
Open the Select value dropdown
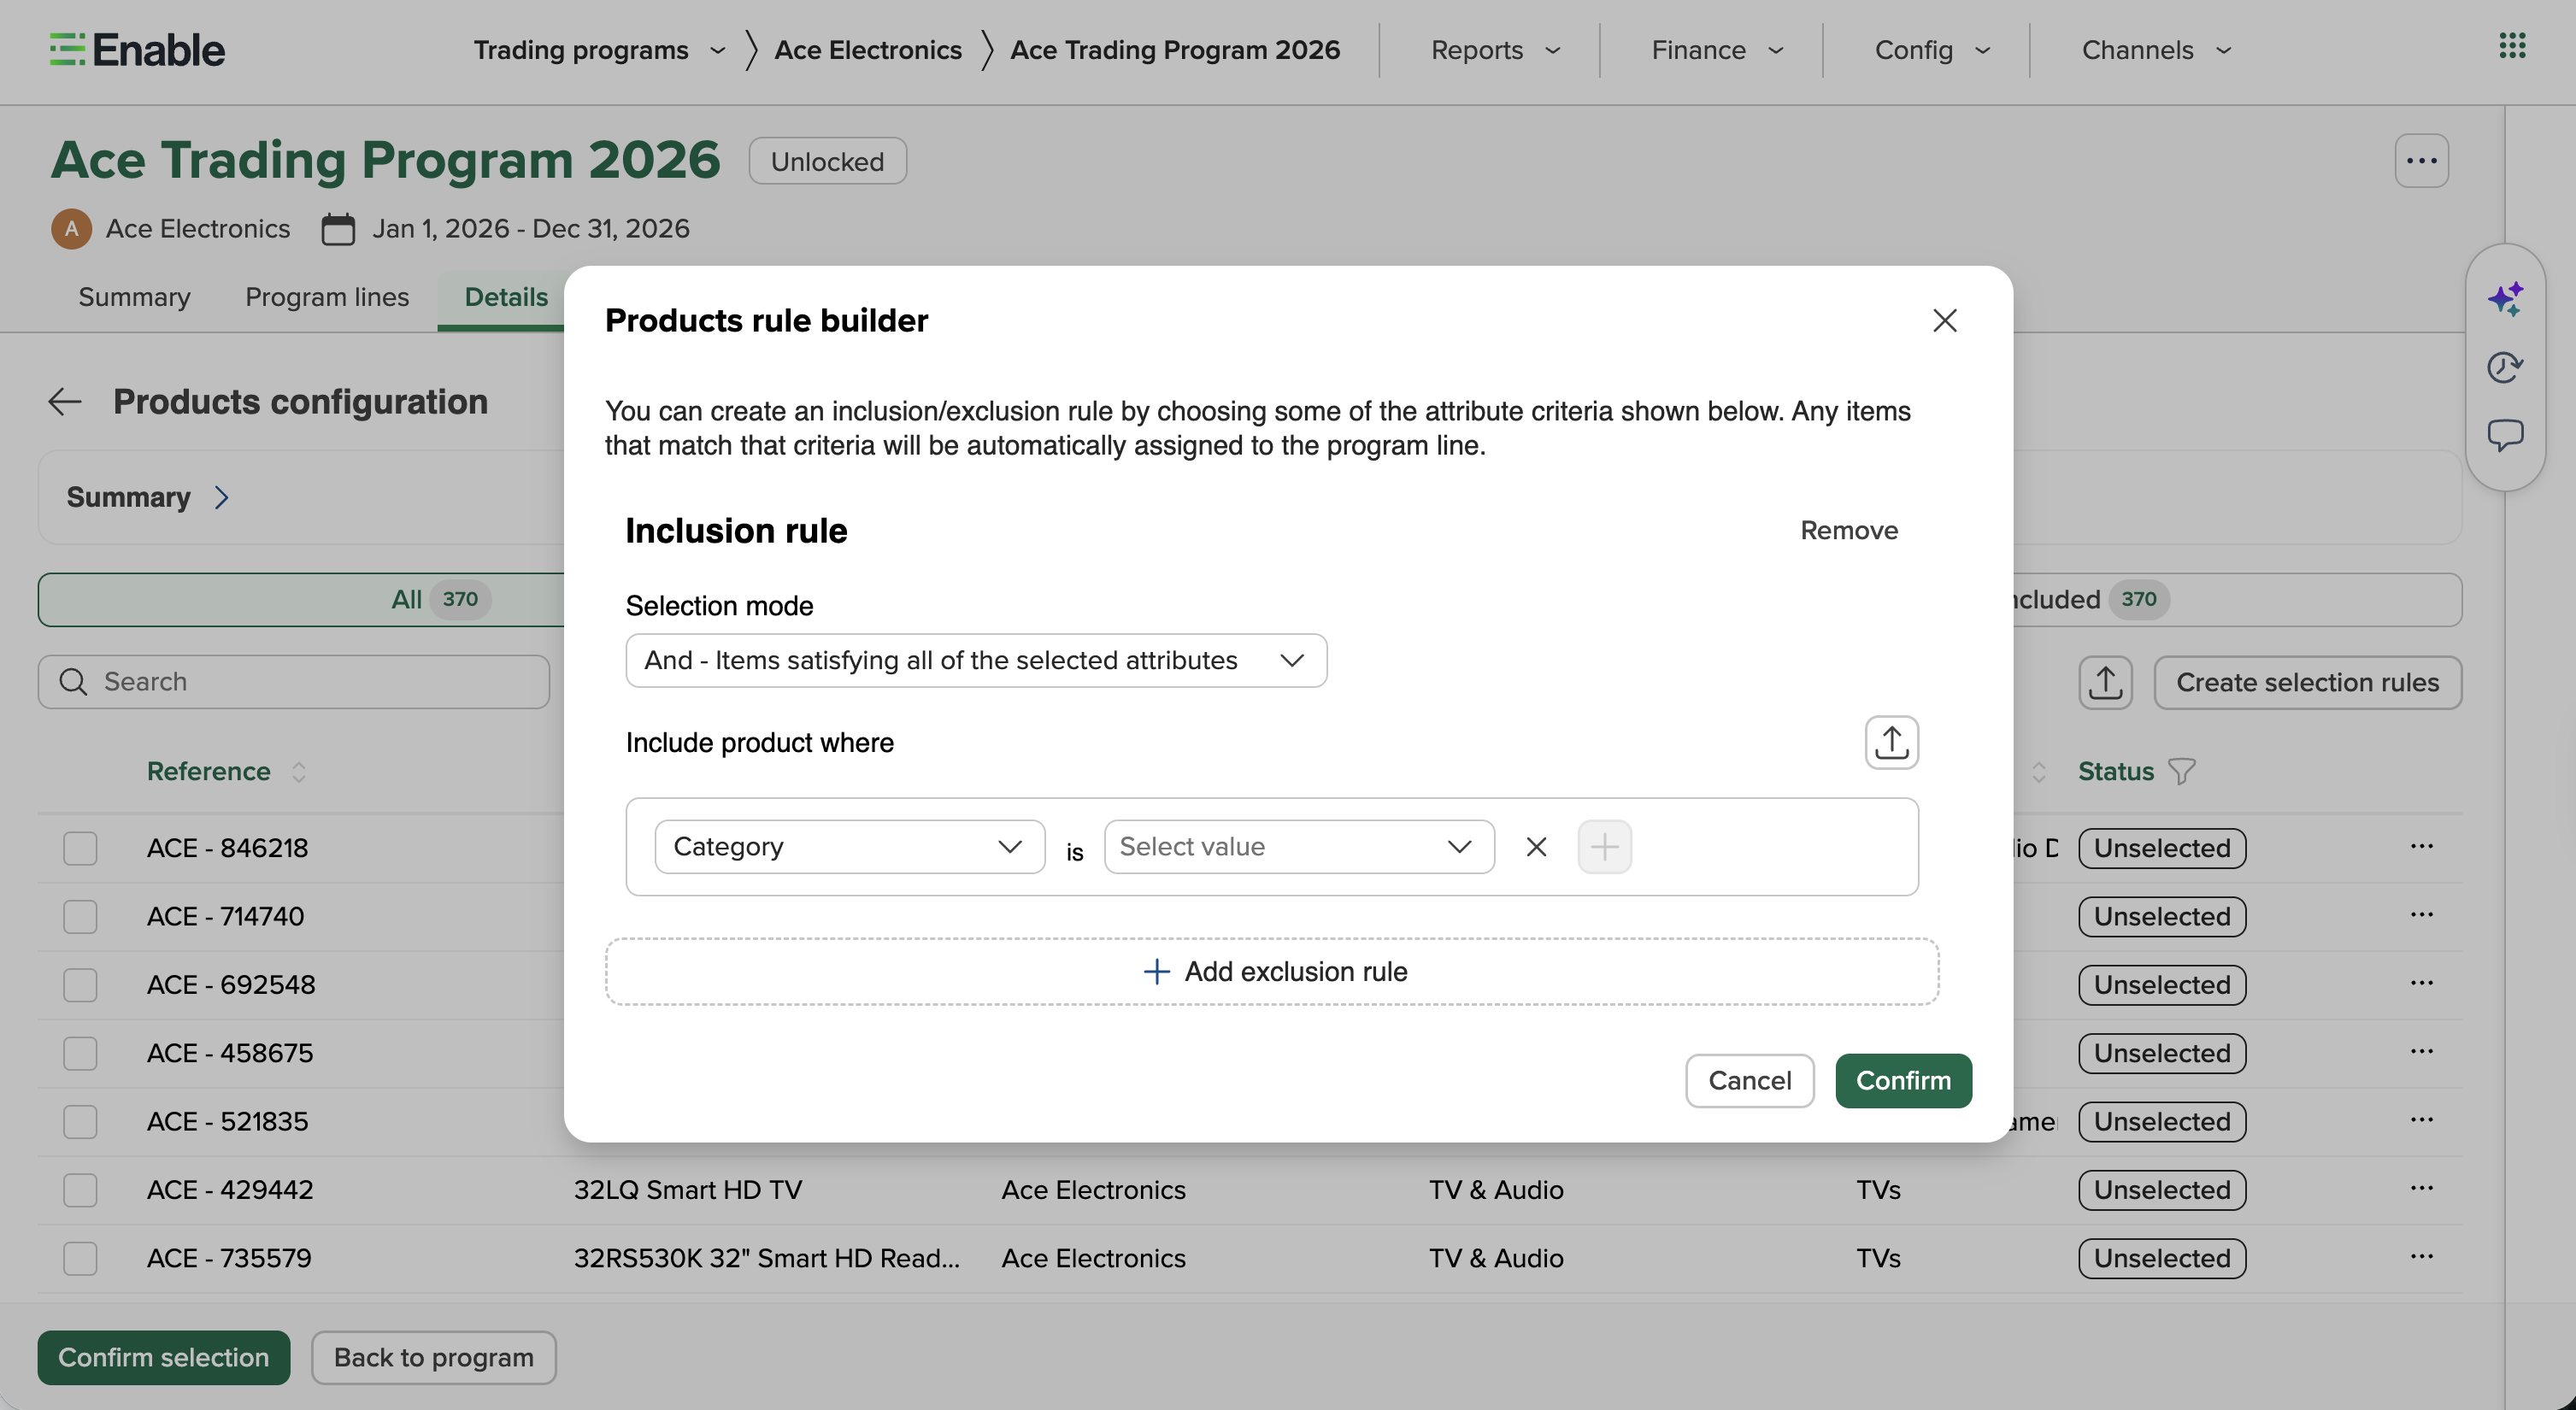click(x=1298, y=847)
